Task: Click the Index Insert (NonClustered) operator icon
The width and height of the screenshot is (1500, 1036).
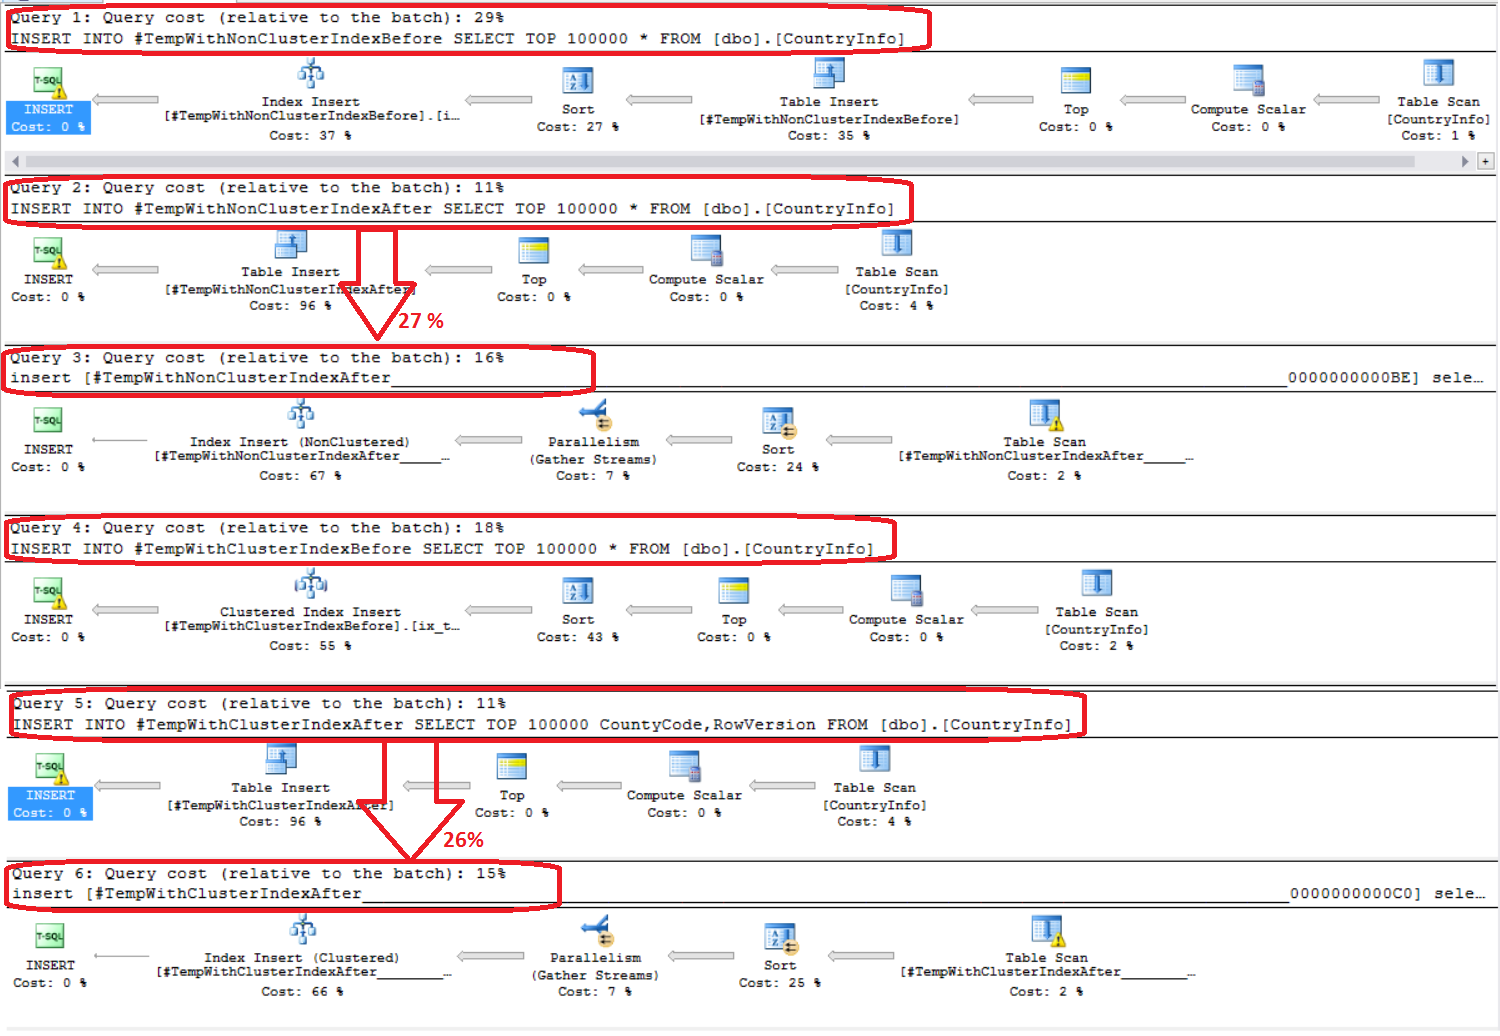Action: click(300, 414)
